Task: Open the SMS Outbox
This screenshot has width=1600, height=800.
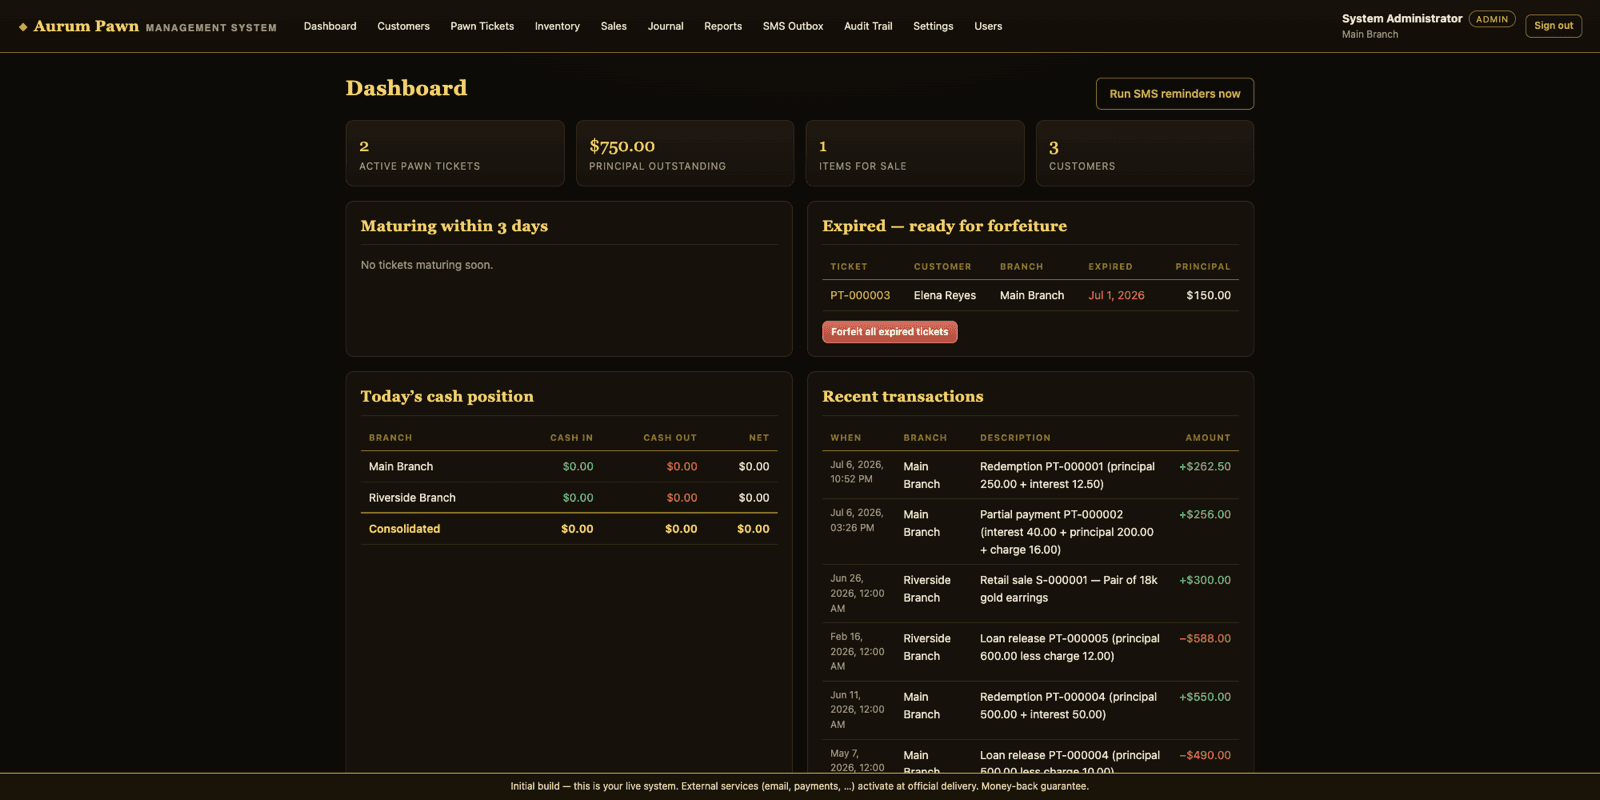Action: click(x=793, y=26)
